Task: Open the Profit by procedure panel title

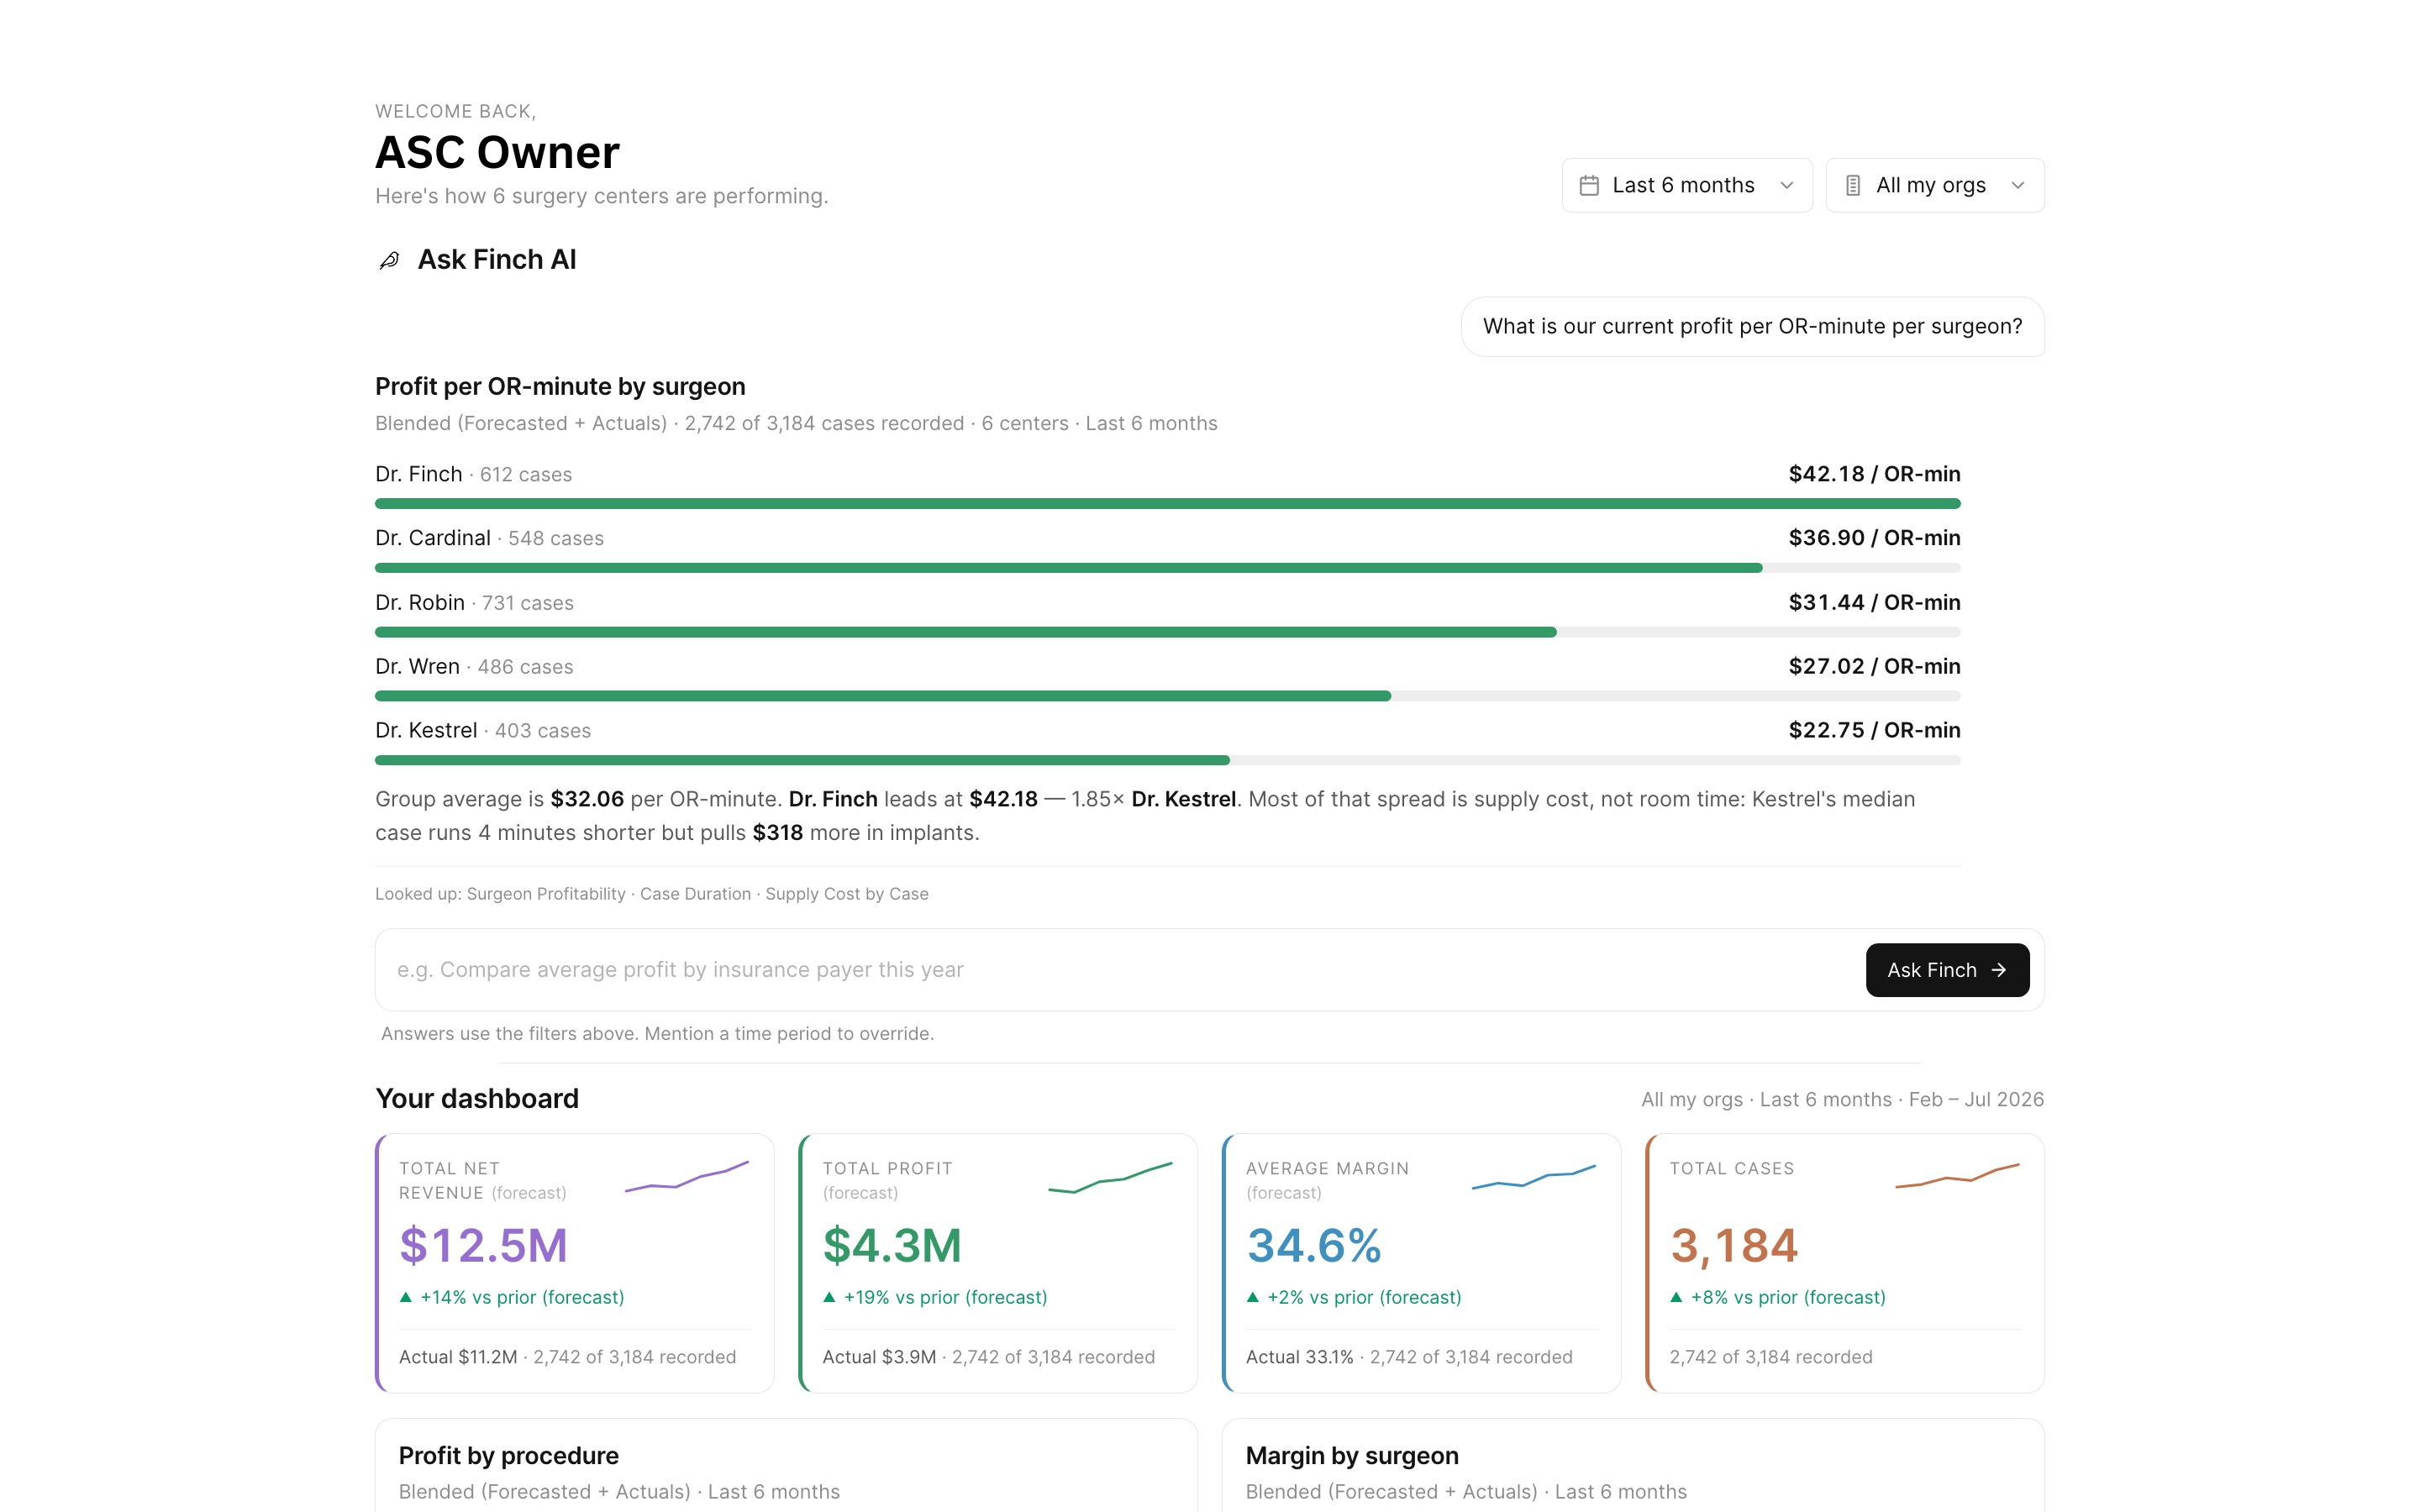Action: [x=508, y=1456]
